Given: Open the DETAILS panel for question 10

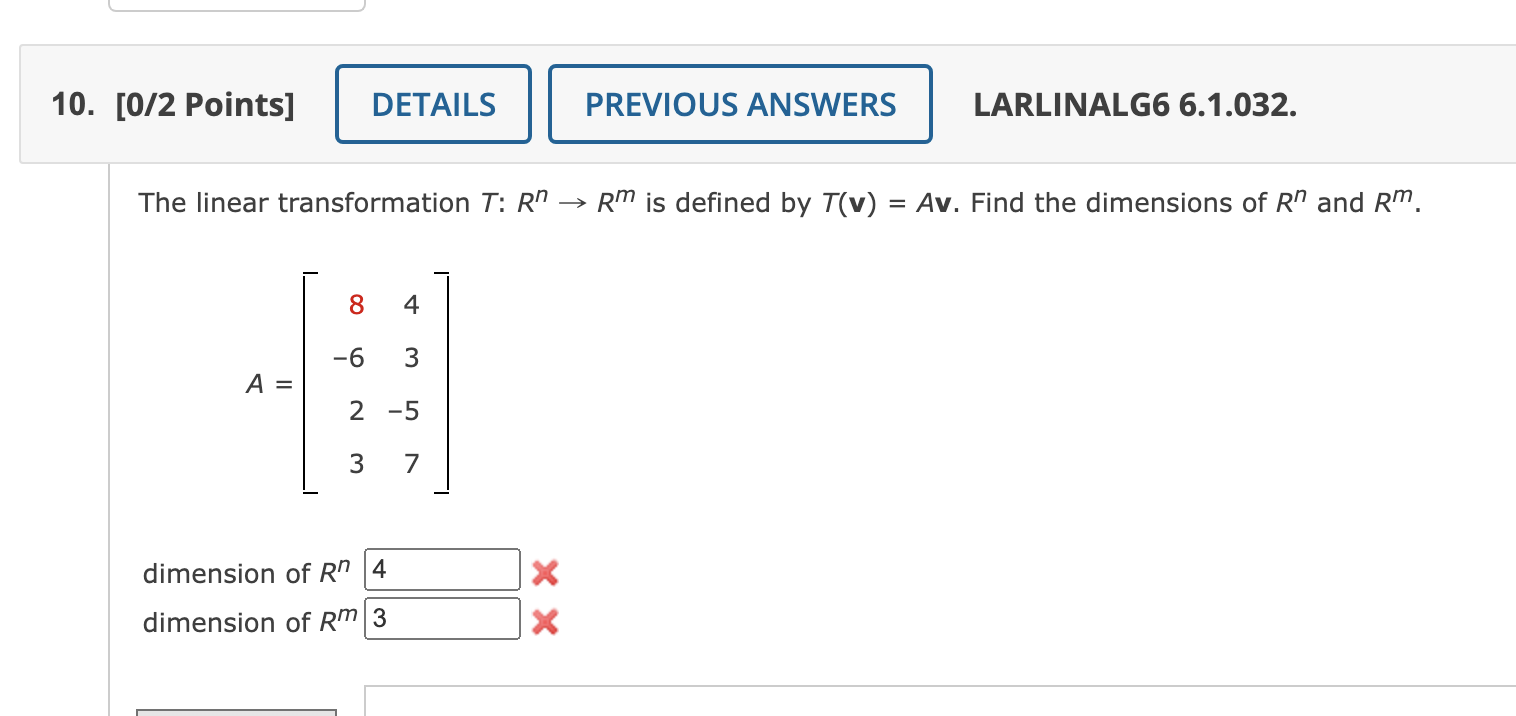Looking at the screenshot, I should [x=432, y=103].
